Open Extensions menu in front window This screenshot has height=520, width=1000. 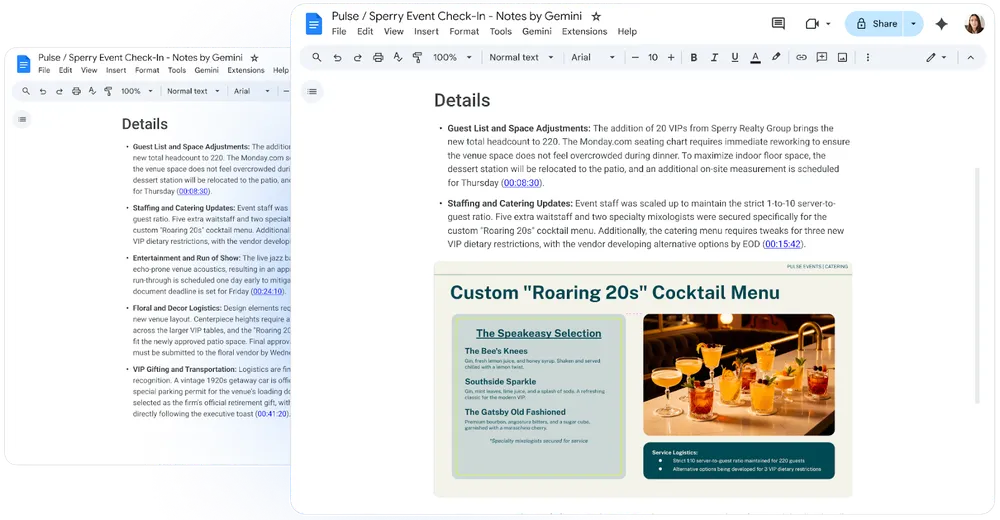point(584,31)
